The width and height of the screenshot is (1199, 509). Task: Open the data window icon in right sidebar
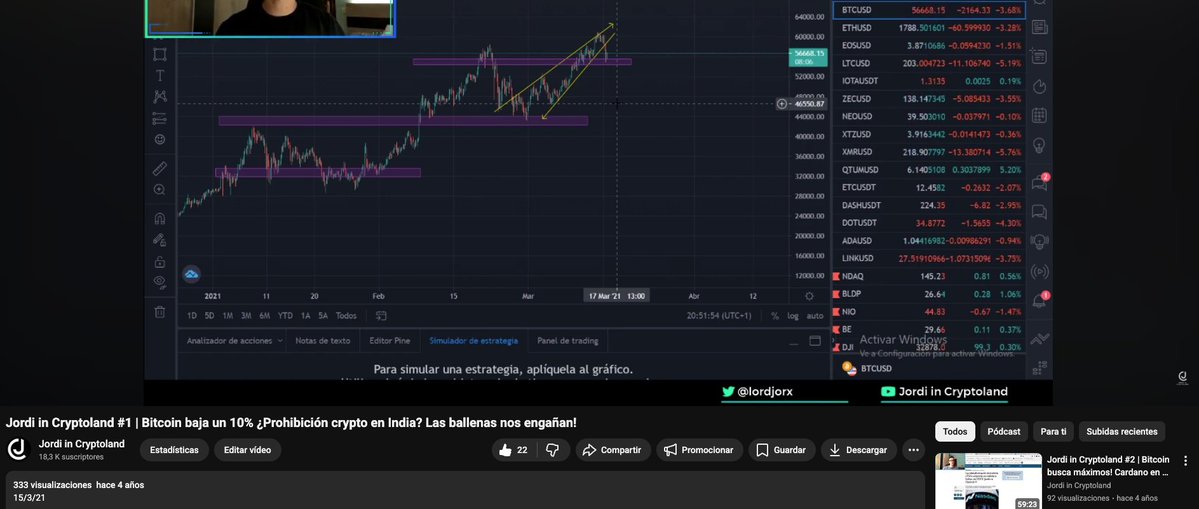tap(1039, 57)
